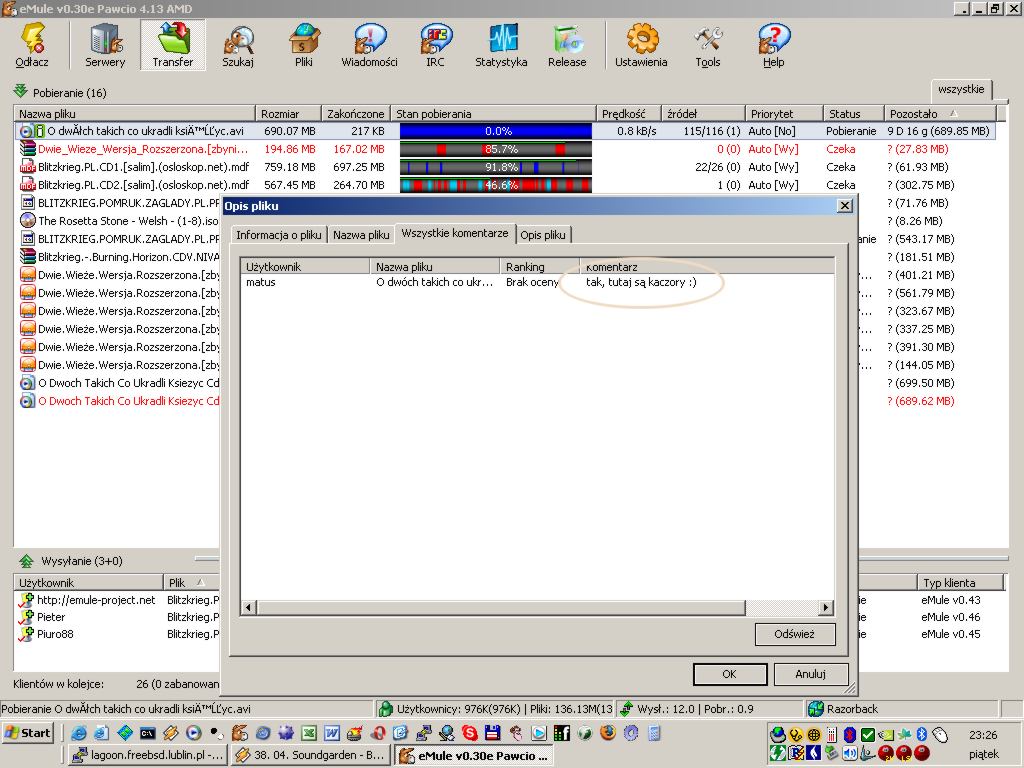Sort uploads by Typ klienta column
The image size is (1024, 768).
[960, 583]
